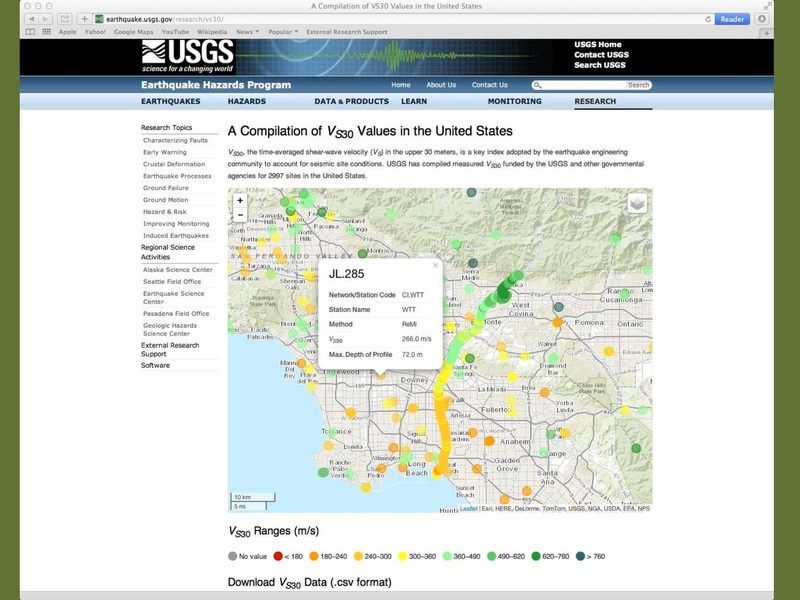Reload the page from the address bar

coord(708,19)
